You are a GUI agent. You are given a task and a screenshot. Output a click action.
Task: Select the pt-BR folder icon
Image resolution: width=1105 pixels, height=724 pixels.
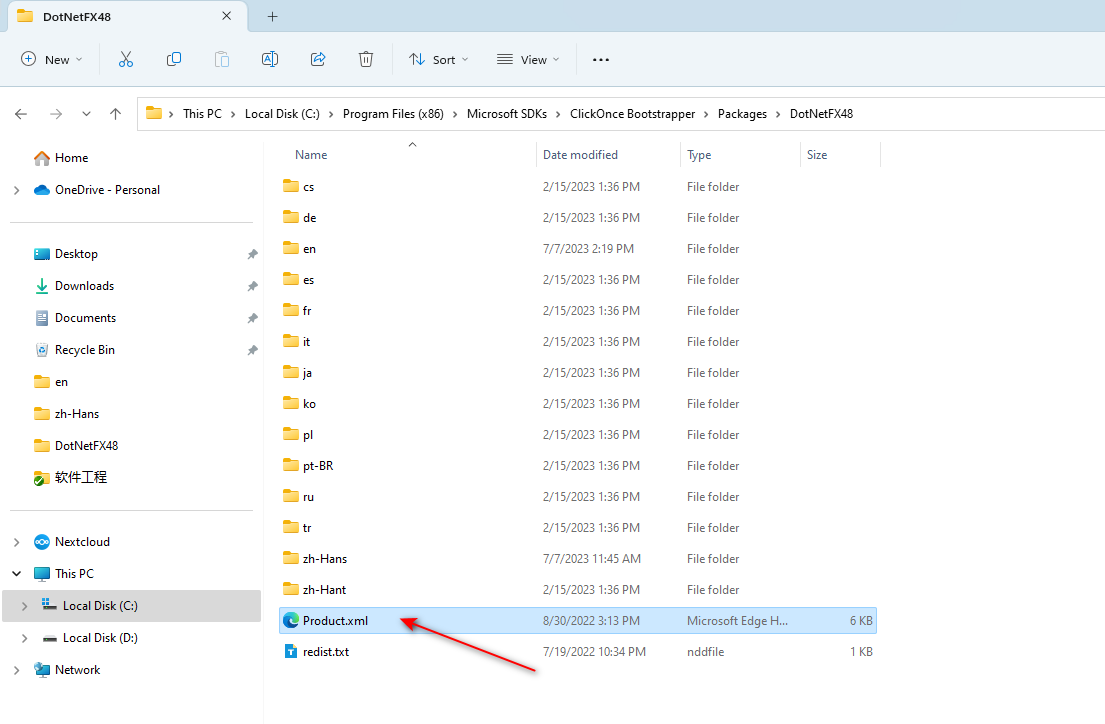click(x=290, y=465)
